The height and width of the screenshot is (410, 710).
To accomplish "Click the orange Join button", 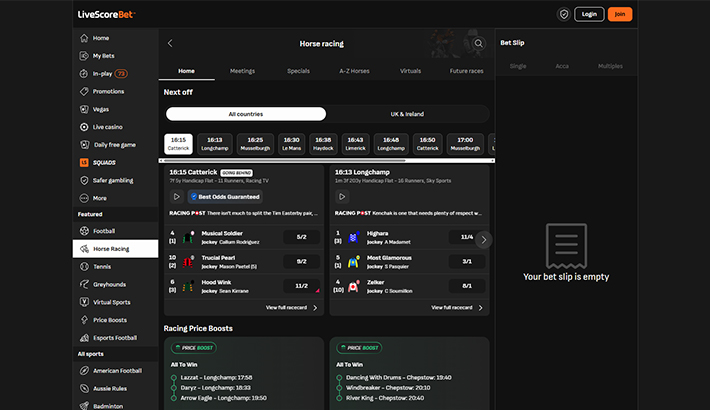I will pos(620,14).
